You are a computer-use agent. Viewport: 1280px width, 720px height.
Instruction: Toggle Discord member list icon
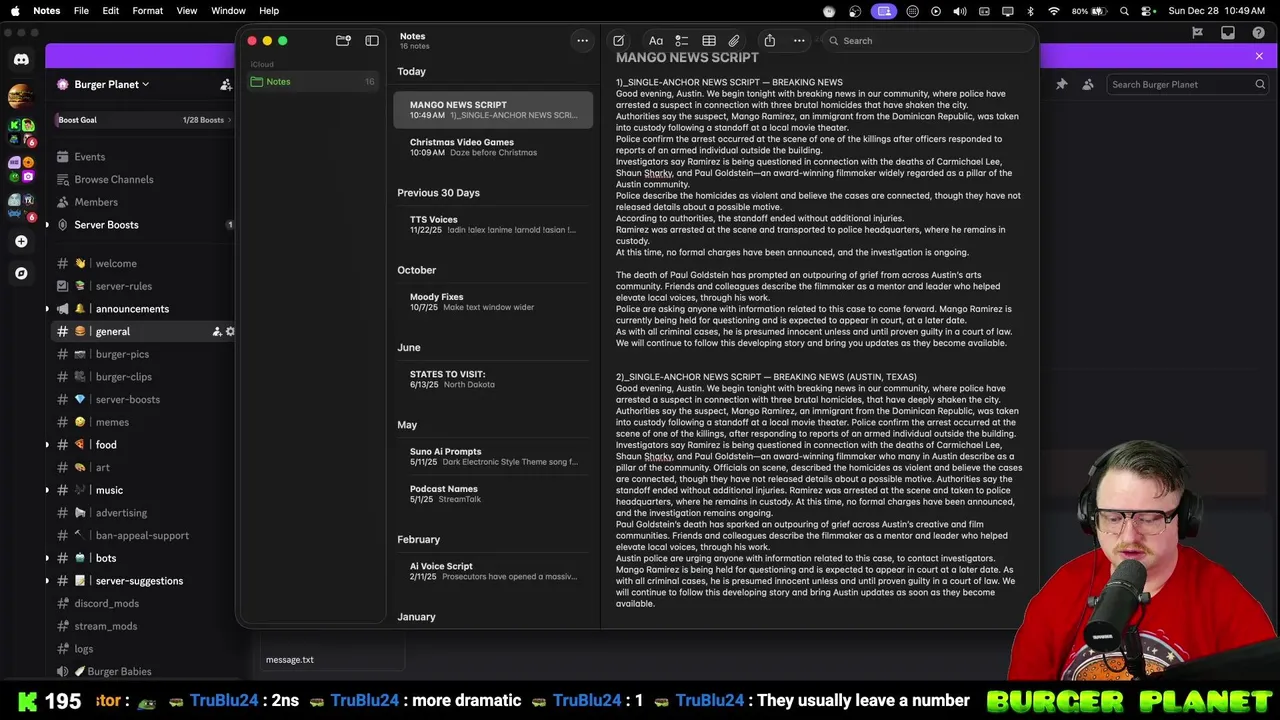click(x=1088, y=85)
